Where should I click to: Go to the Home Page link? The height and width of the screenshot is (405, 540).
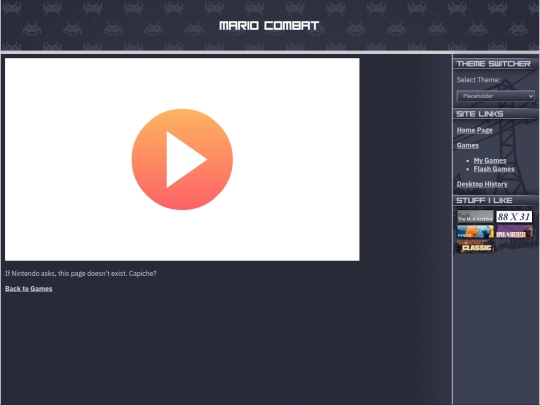(x=474, y=130)
